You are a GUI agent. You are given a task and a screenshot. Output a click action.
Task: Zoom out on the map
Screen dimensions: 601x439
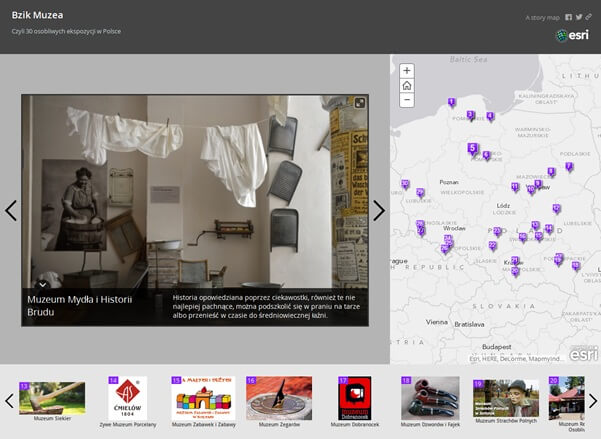click(x=407, y=100)
